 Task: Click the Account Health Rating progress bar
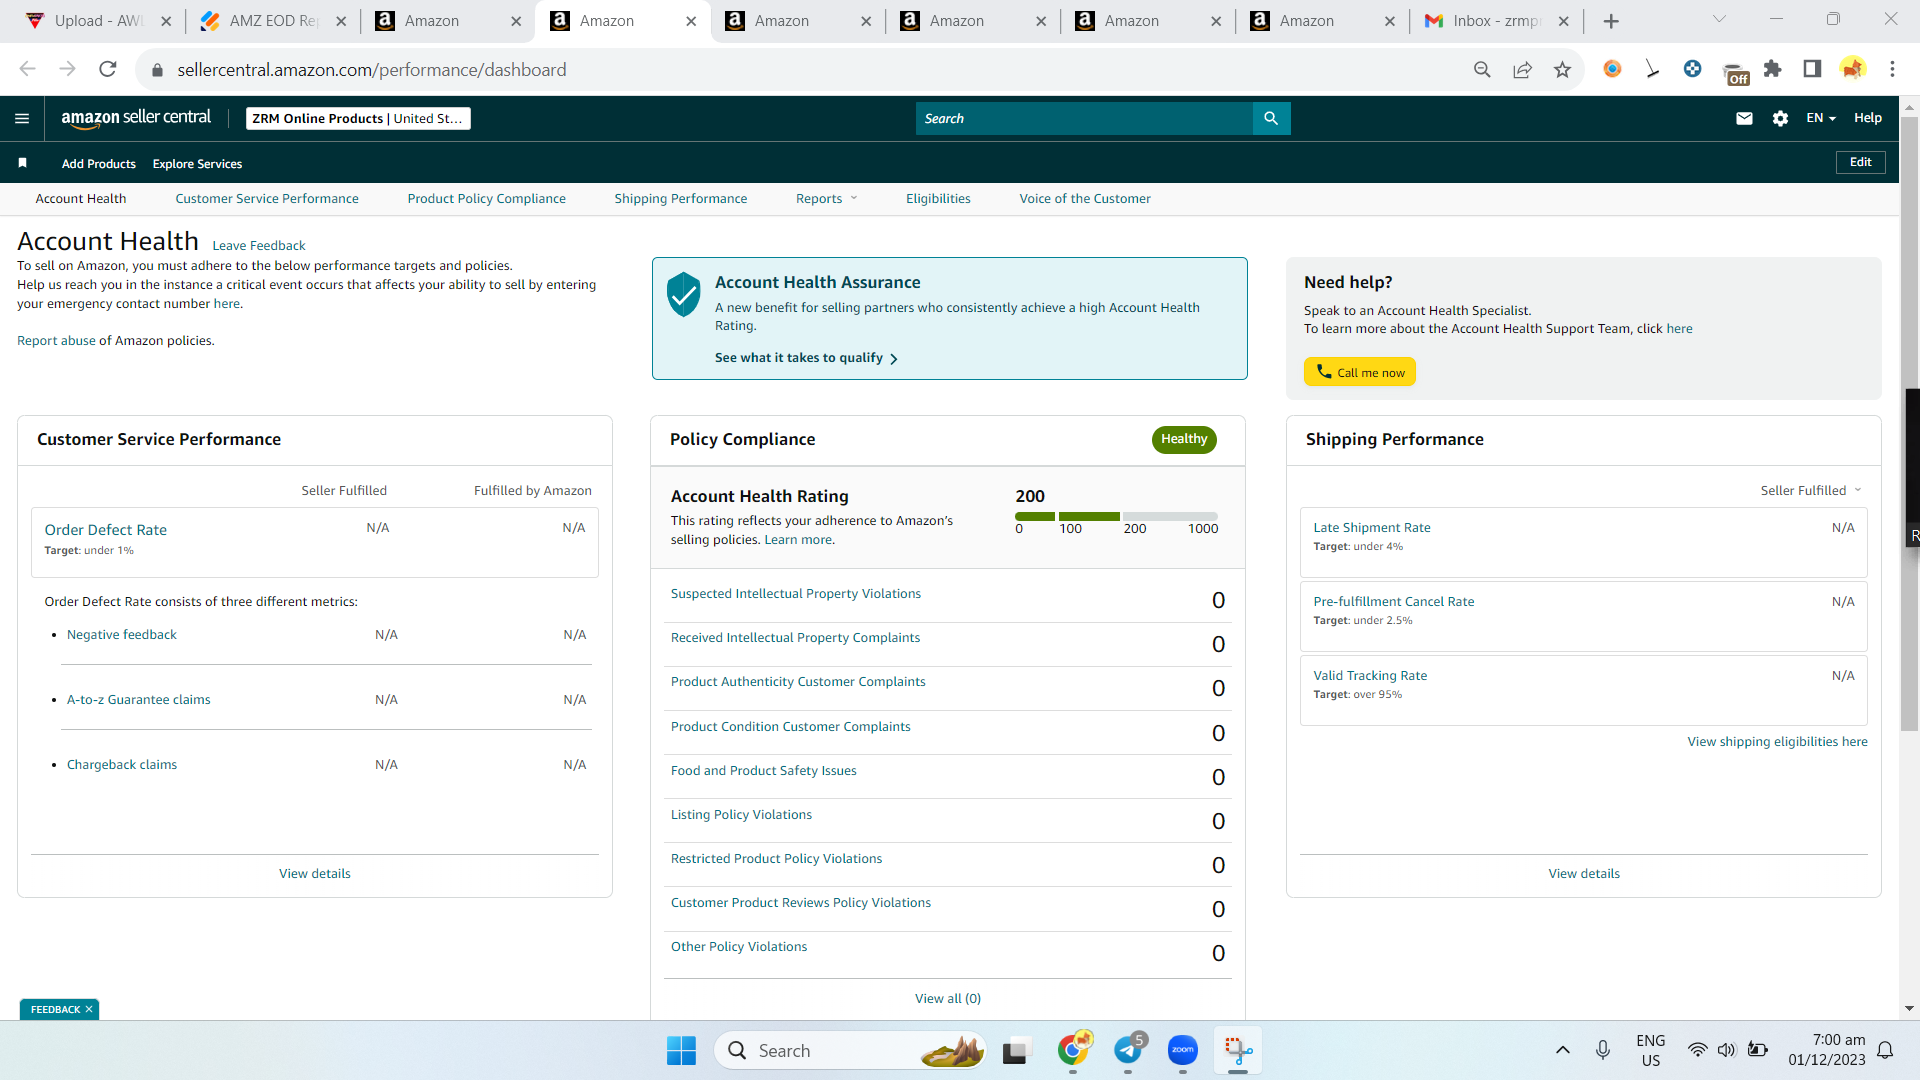(x=1116, y=516)
